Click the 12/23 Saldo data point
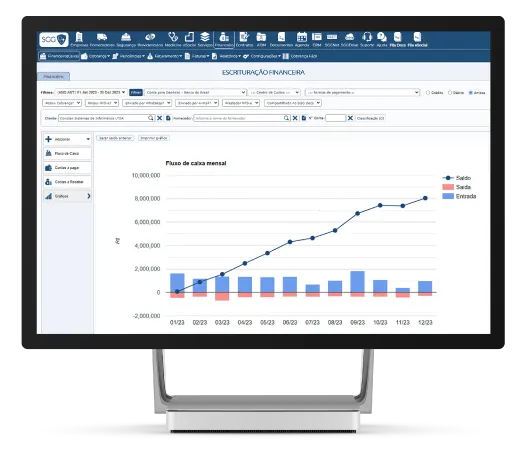 coord(425,198)
